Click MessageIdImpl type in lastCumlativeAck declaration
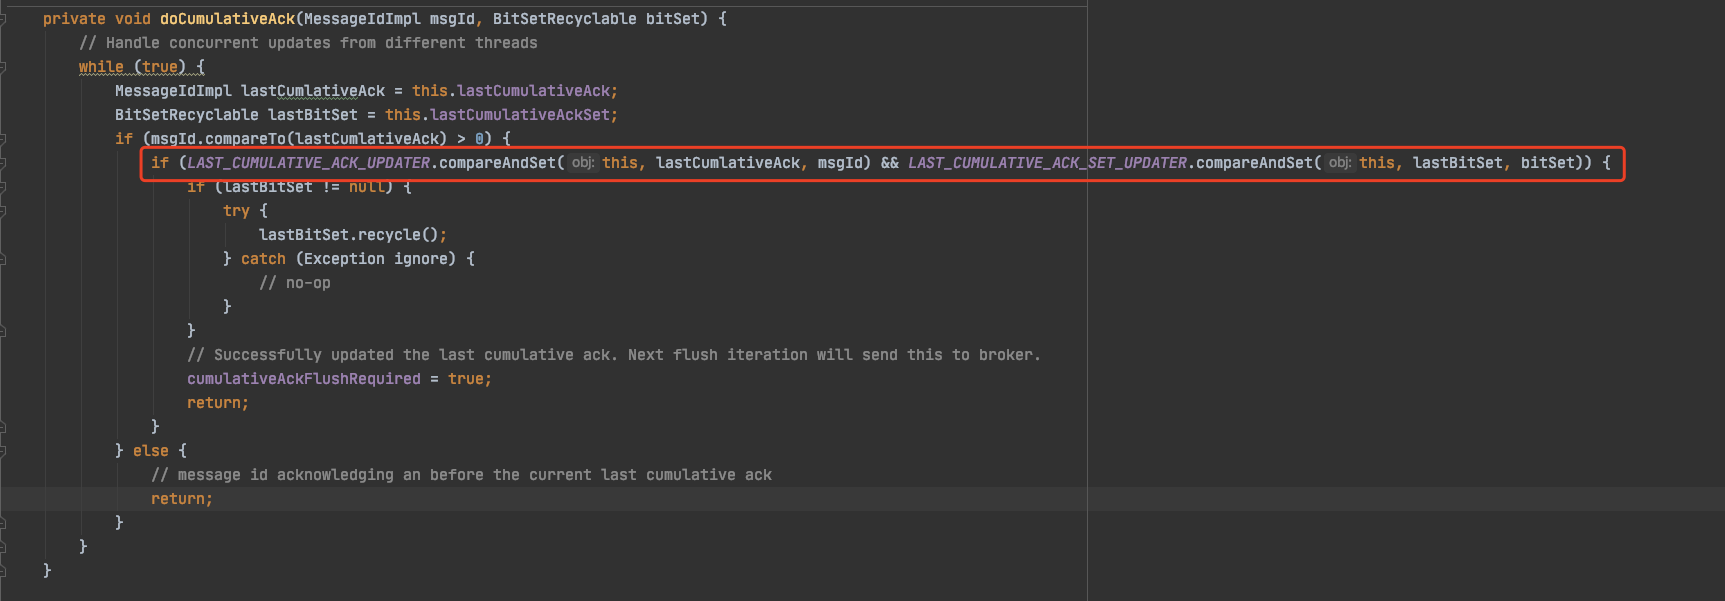The height and width of the screenshot is (601, 1725). click(173, 91)
